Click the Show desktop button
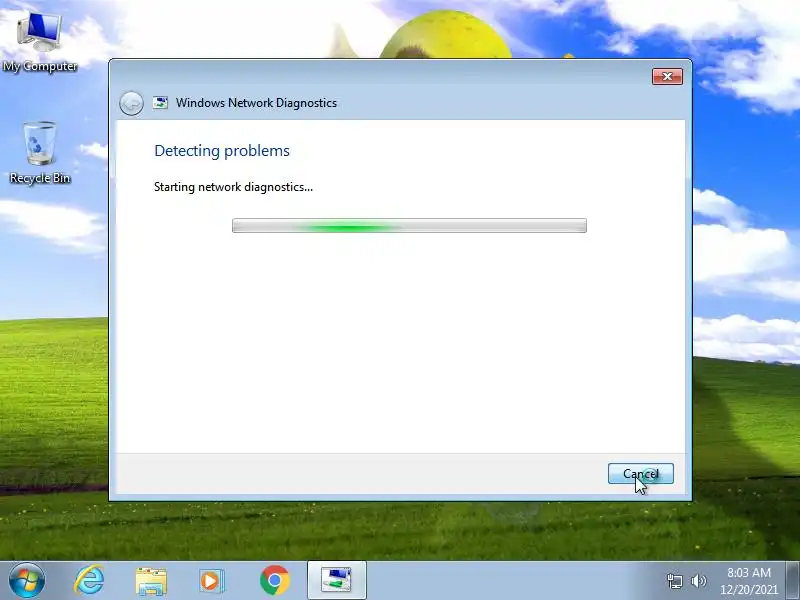 tap(793, 581)
